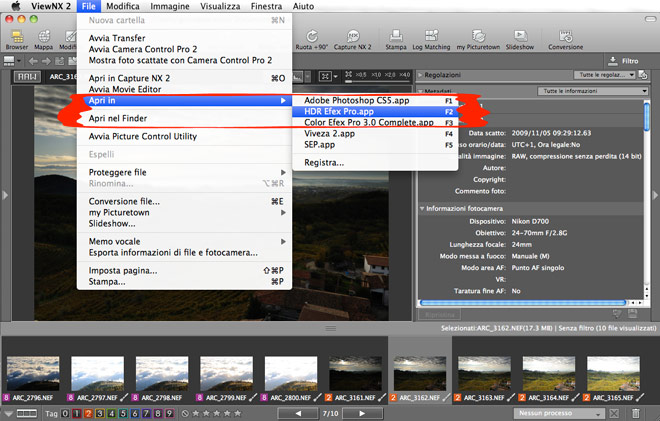Click the metadata panel vertical scrollbar
This screenshot has width=660, height=421.
tap(647, 116)
